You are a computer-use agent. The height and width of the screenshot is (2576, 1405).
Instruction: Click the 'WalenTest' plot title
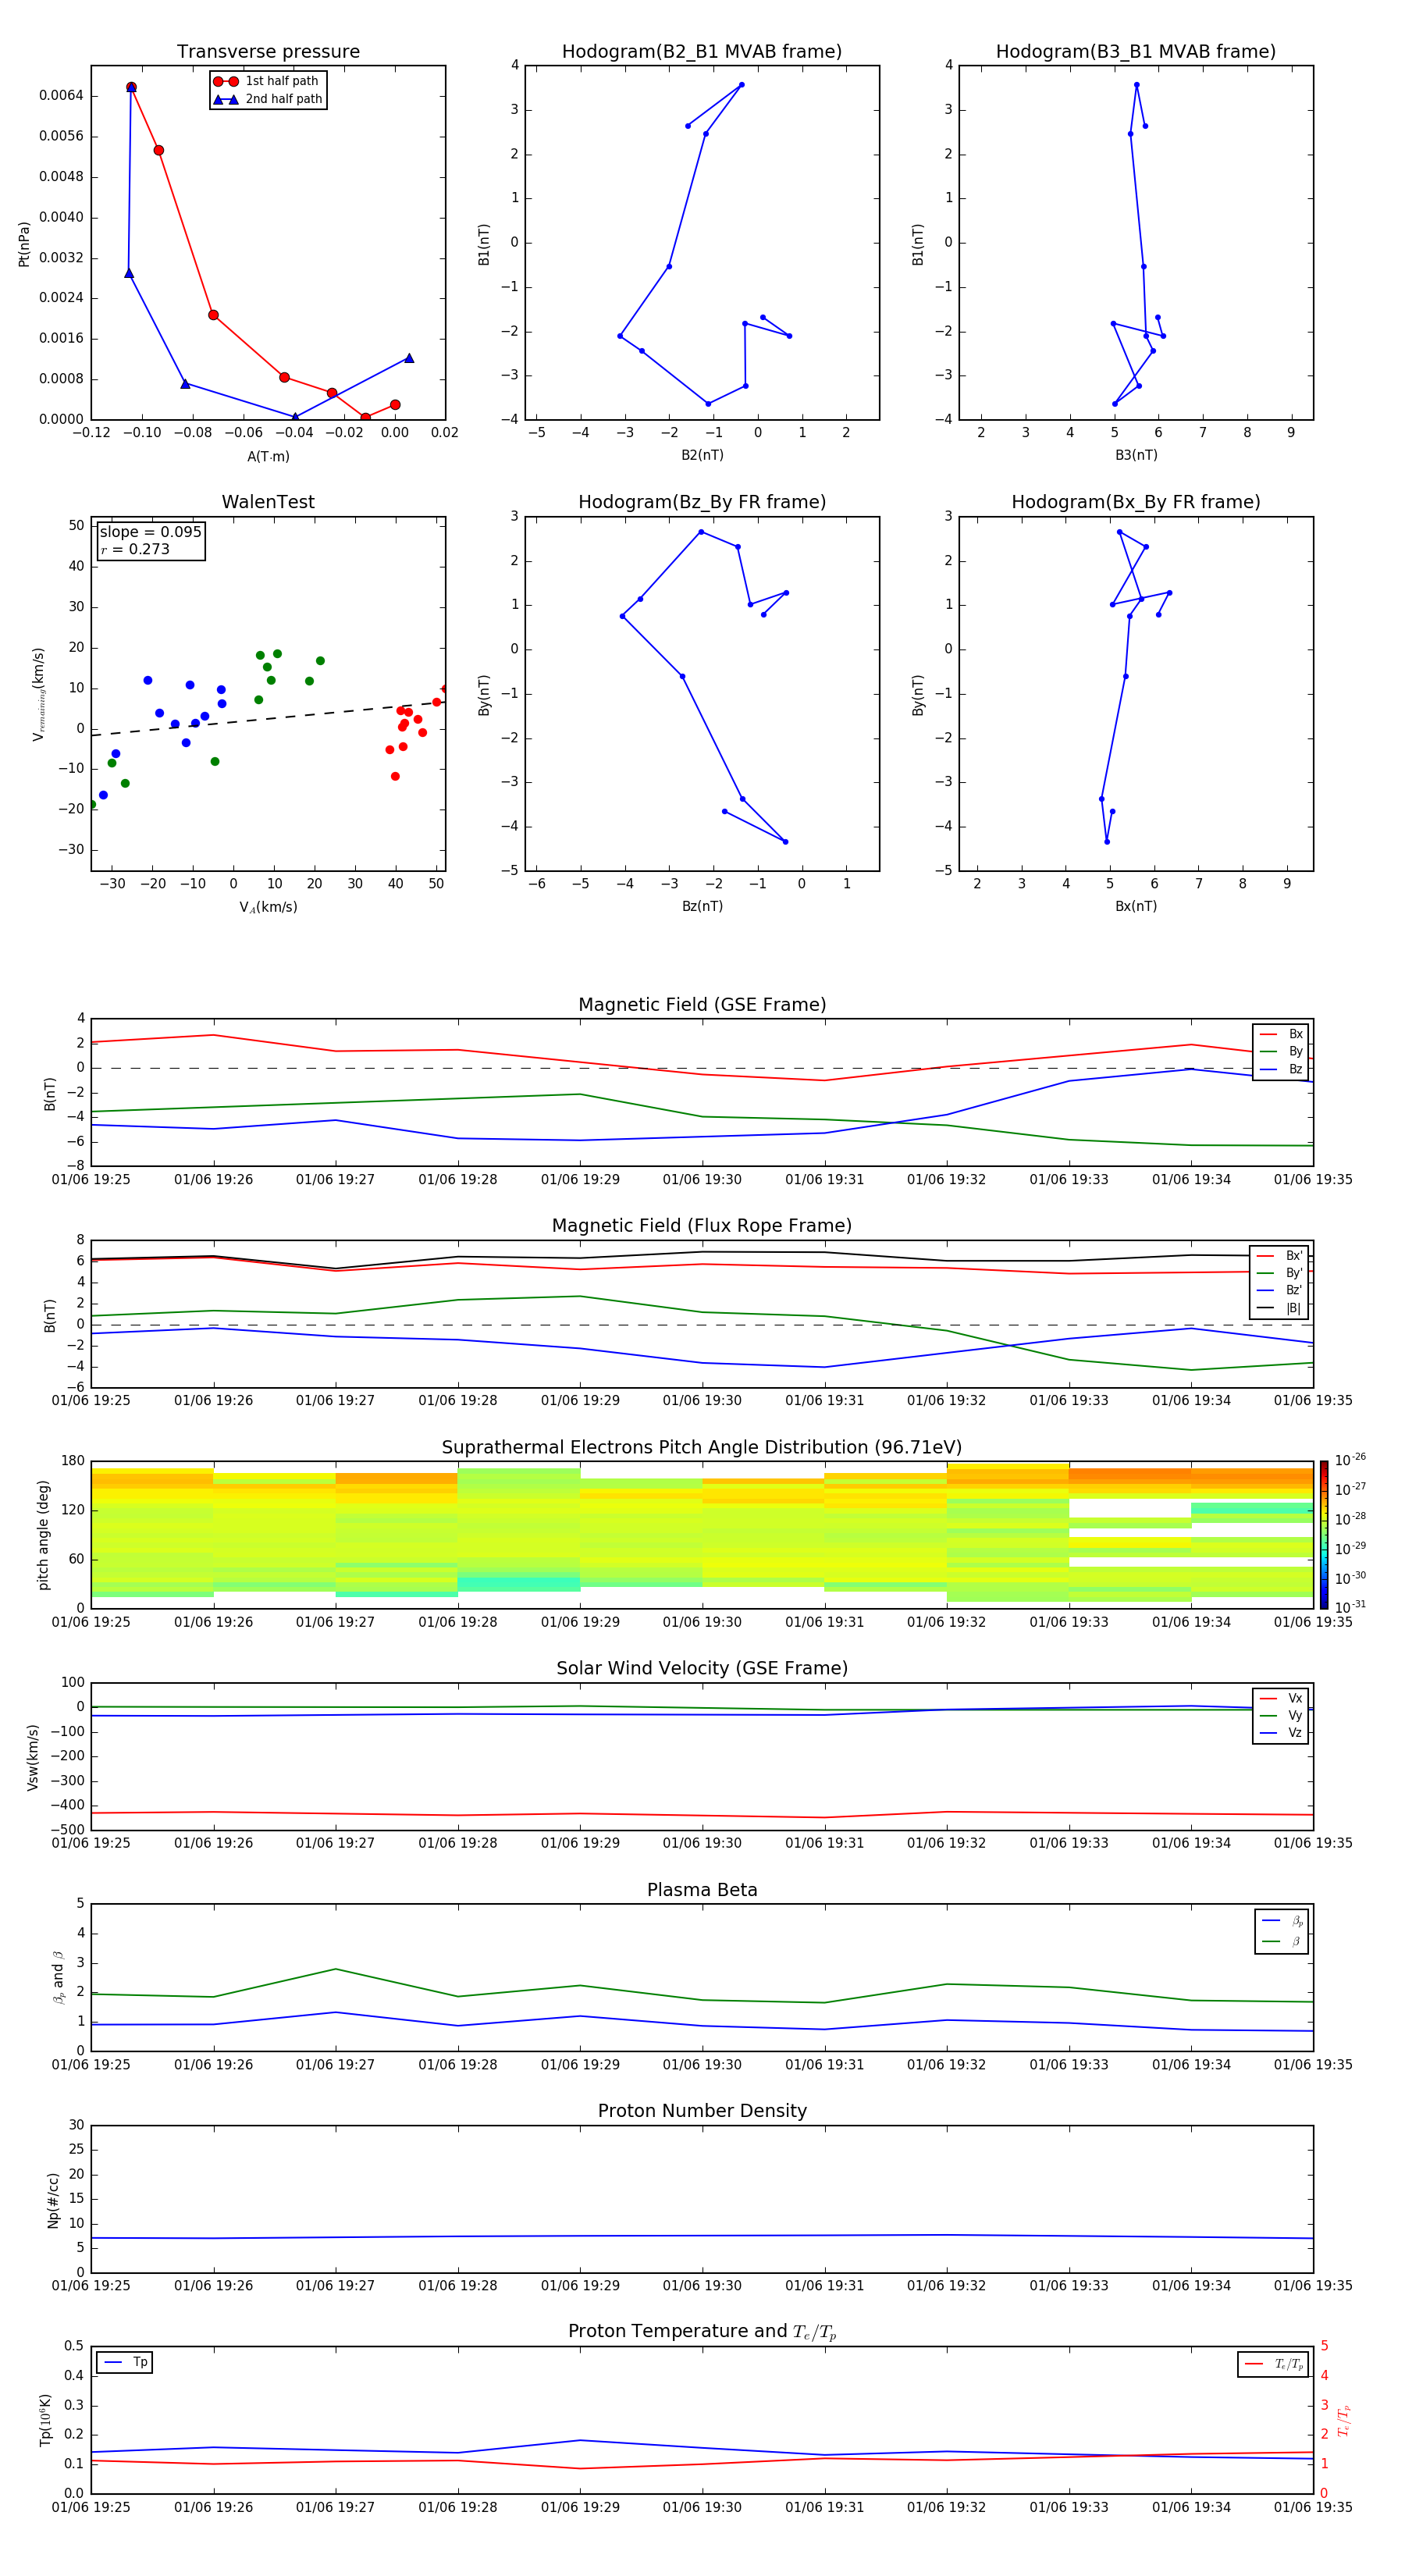268,502
